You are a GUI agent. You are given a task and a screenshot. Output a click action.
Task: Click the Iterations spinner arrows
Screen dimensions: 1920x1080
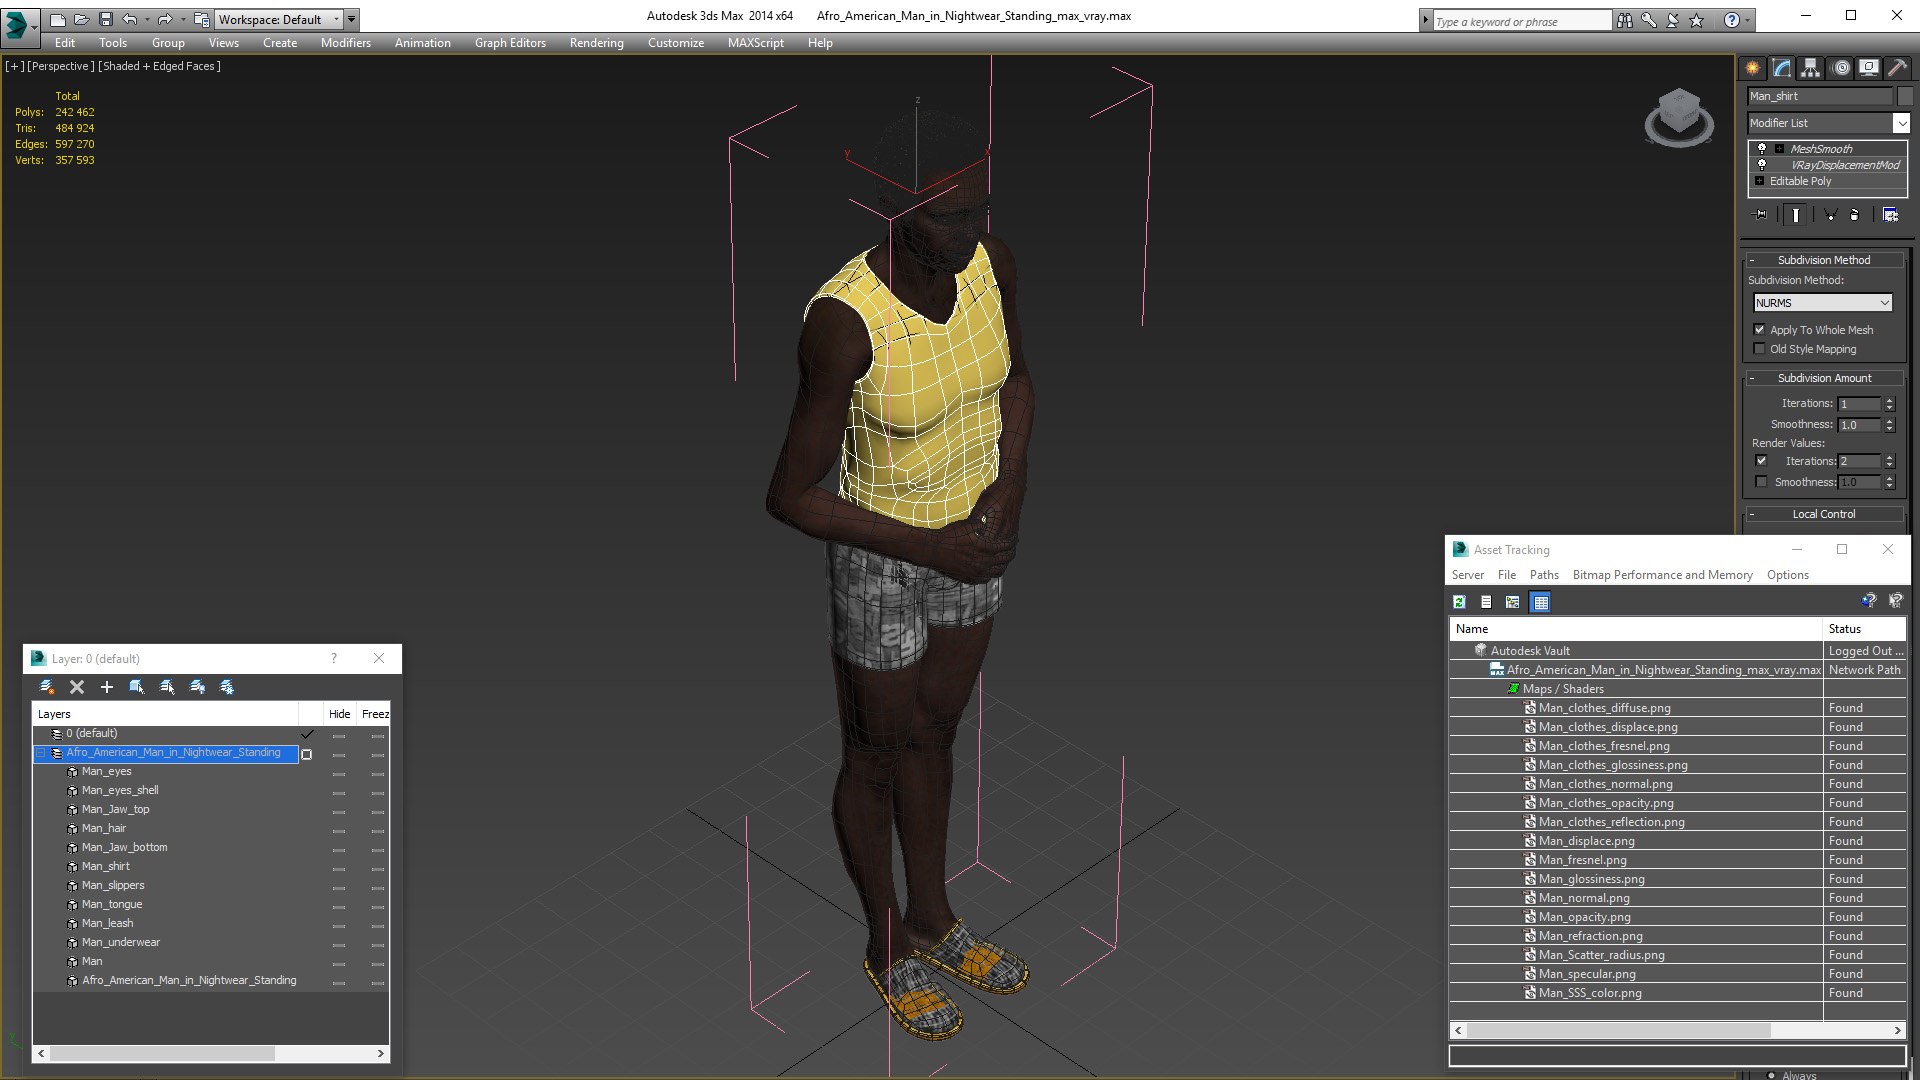pos(1889,404)
